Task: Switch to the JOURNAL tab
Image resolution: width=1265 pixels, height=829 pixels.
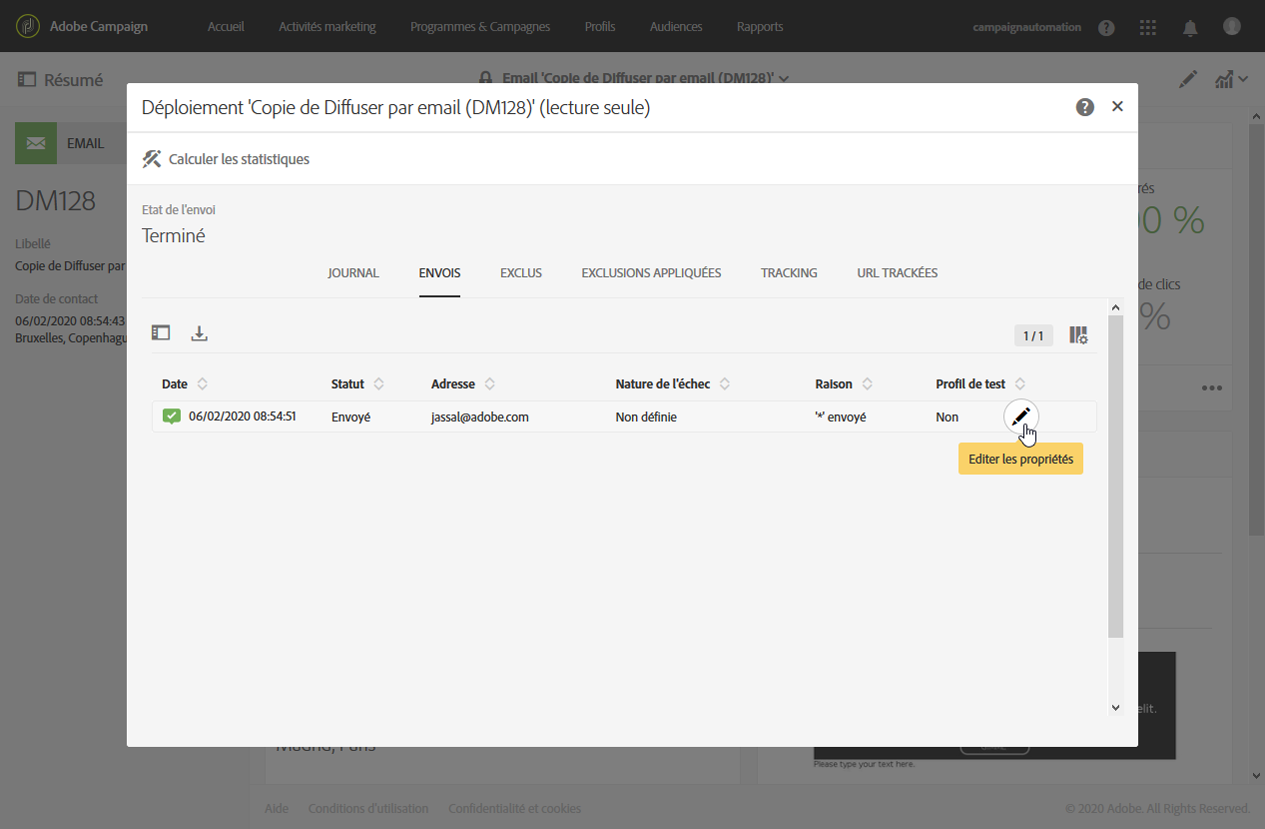Action: click(353, 273)
